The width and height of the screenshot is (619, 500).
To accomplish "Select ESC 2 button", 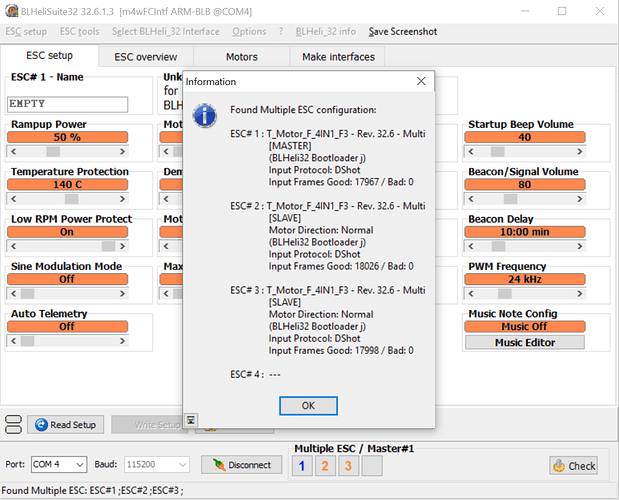I will click(x=325, y=466).
